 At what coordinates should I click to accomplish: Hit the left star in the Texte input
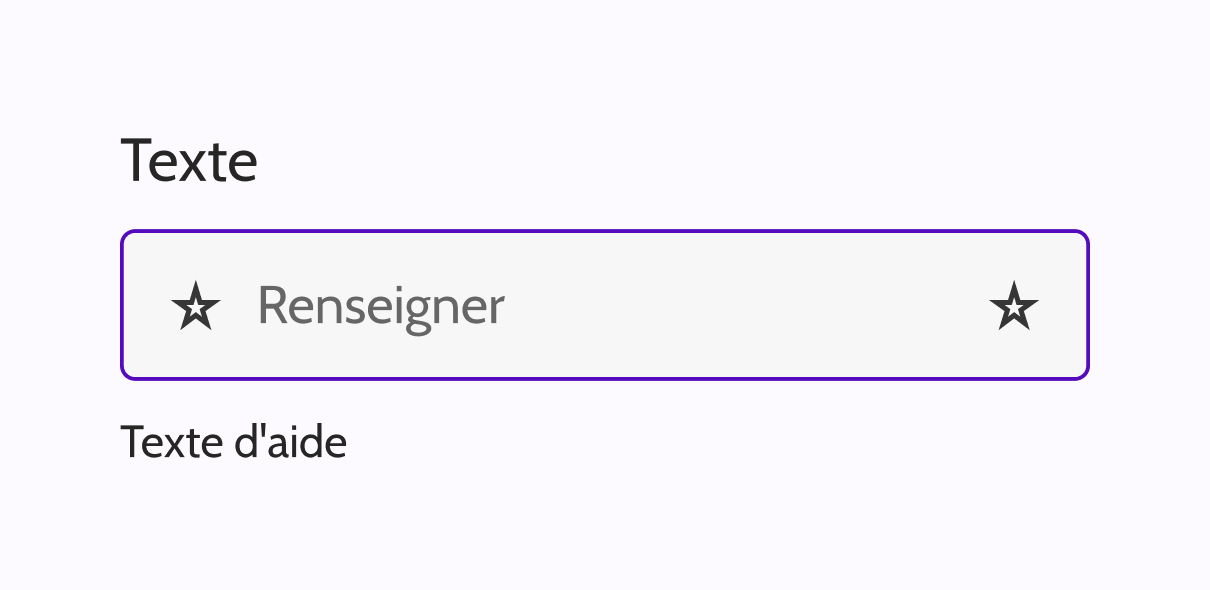196,306
